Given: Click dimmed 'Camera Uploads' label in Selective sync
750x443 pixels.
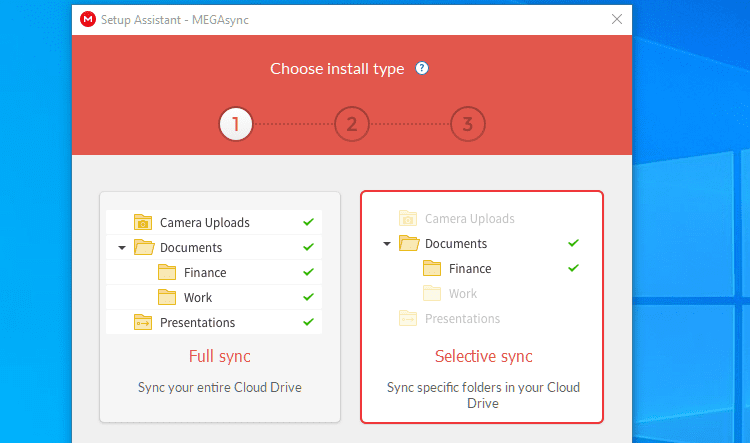Looking at the screenshot, I should [470, 219].
